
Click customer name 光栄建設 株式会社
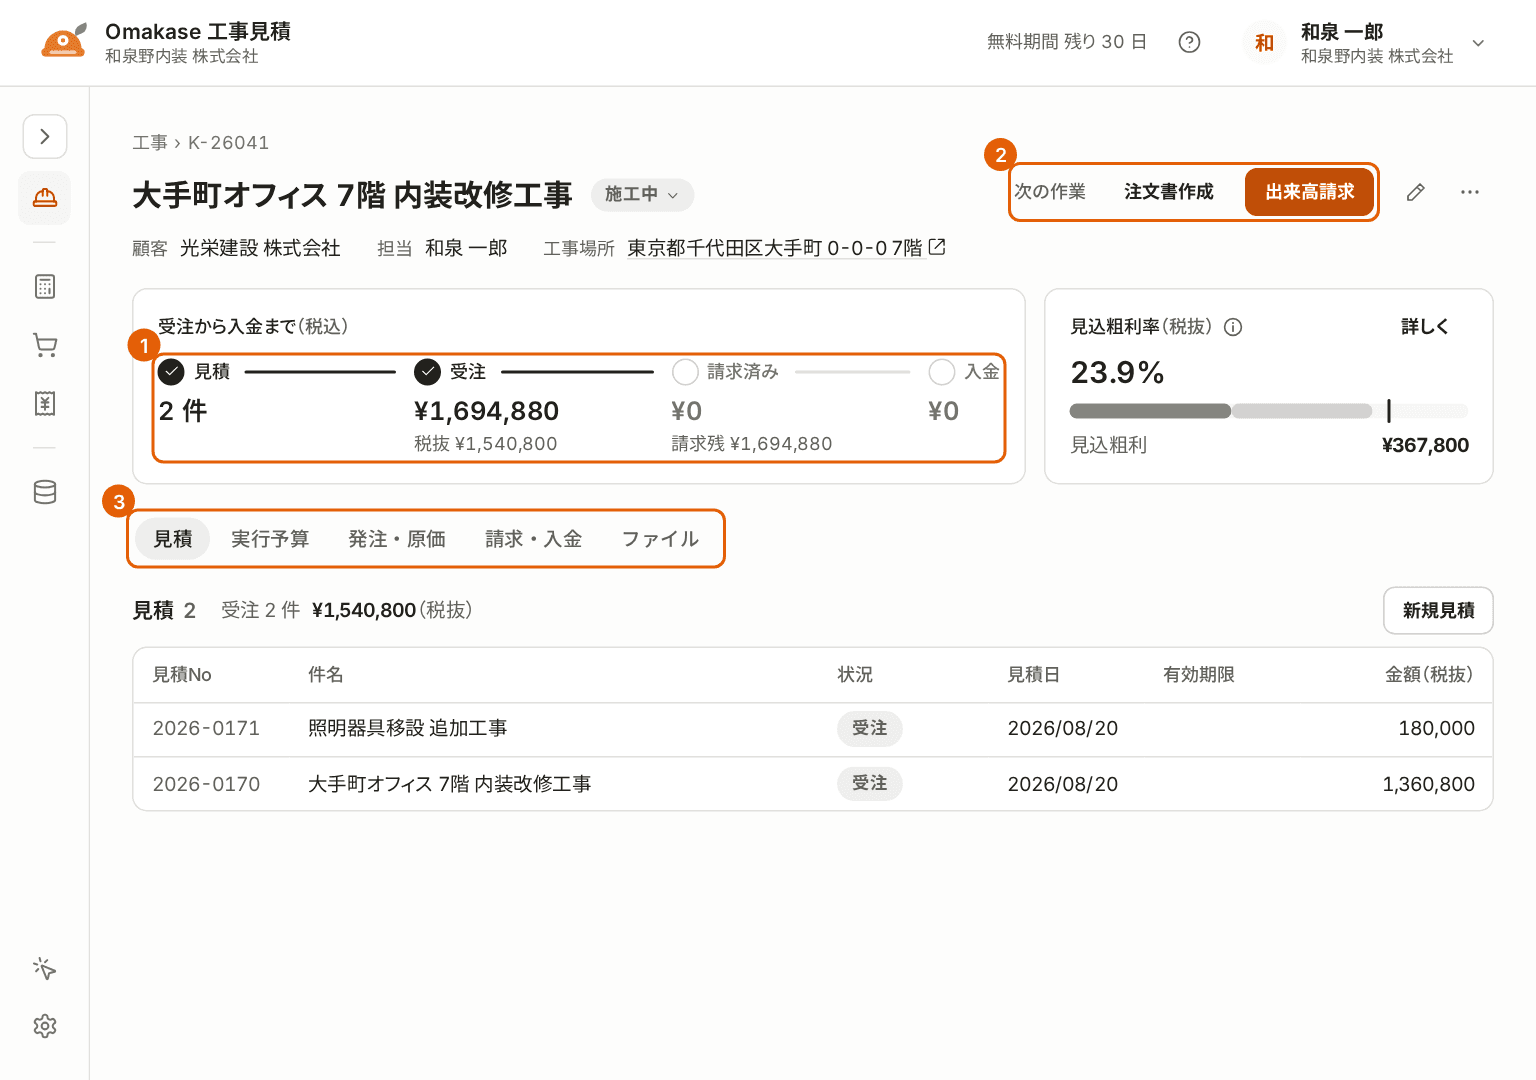260,248
